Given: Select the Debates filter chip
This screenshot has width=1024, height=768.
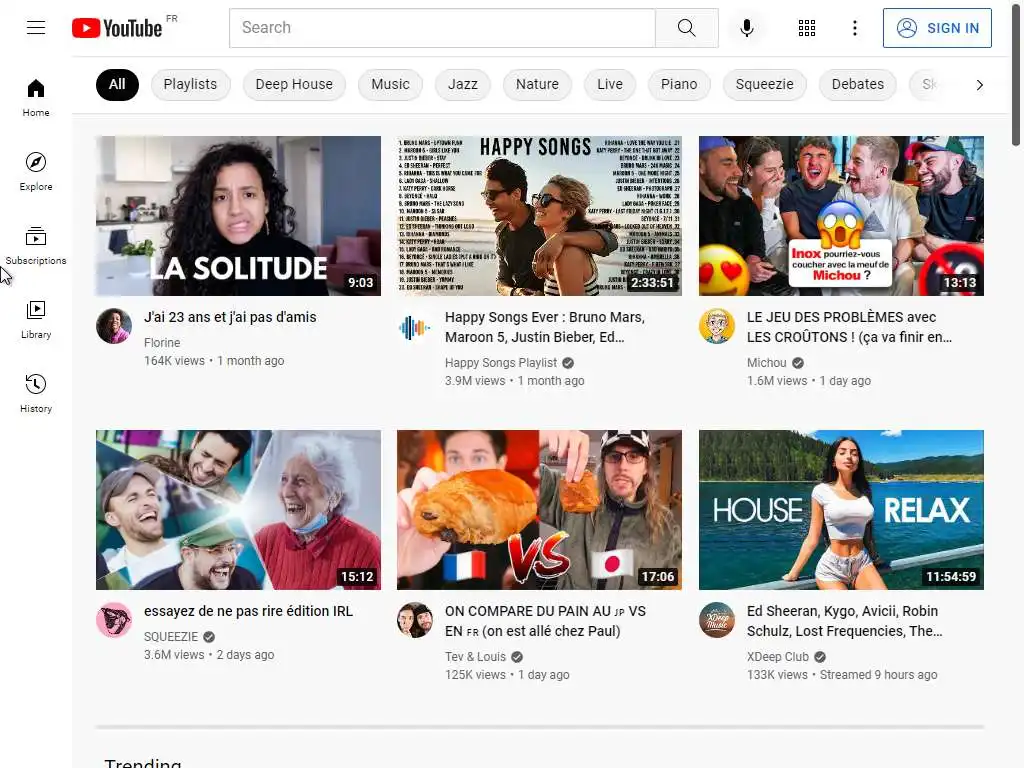Looking at the screenshot, I should coord(857,84).
